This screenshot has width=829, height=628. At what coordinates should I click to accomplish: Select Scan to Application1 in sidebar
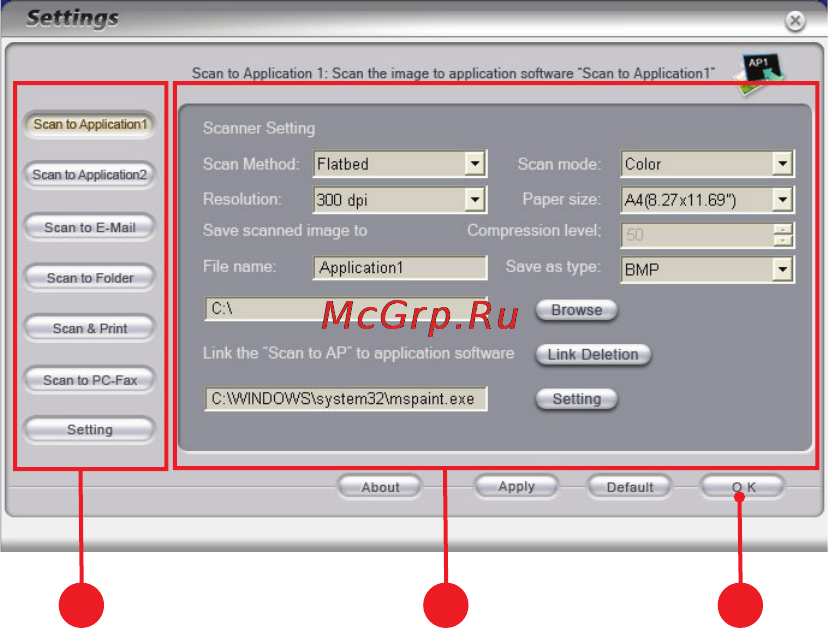coord(90,124)
